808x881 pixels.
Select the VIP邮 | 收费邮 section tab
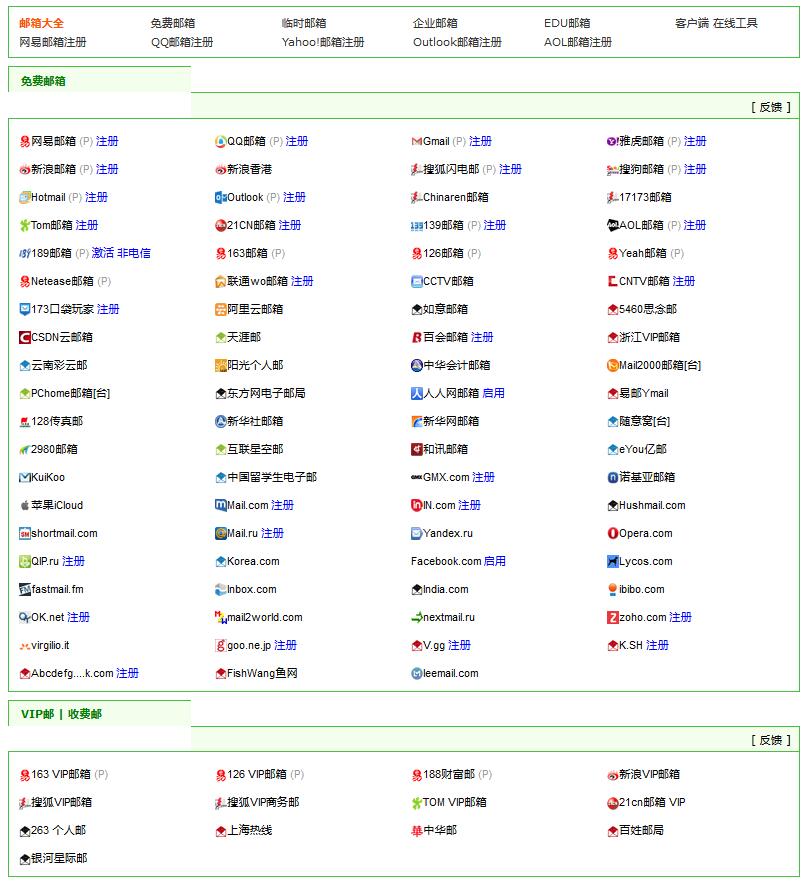(x=61, y=714)
